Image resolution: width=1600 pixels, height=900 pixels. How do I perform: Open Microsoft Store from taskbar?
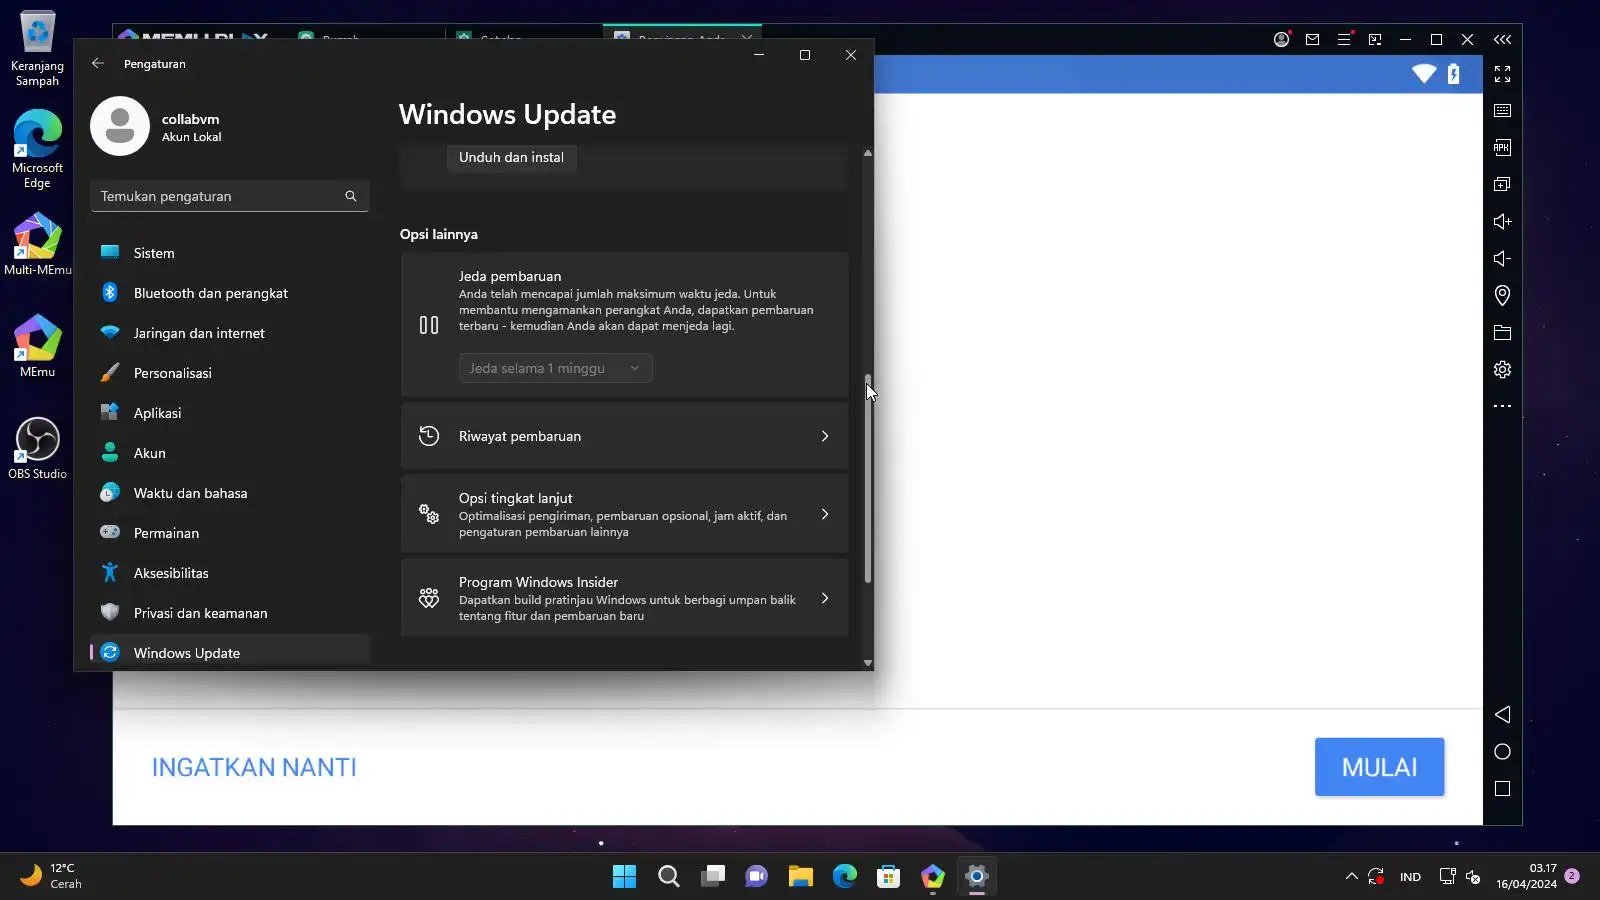click(x=889, y=877)
